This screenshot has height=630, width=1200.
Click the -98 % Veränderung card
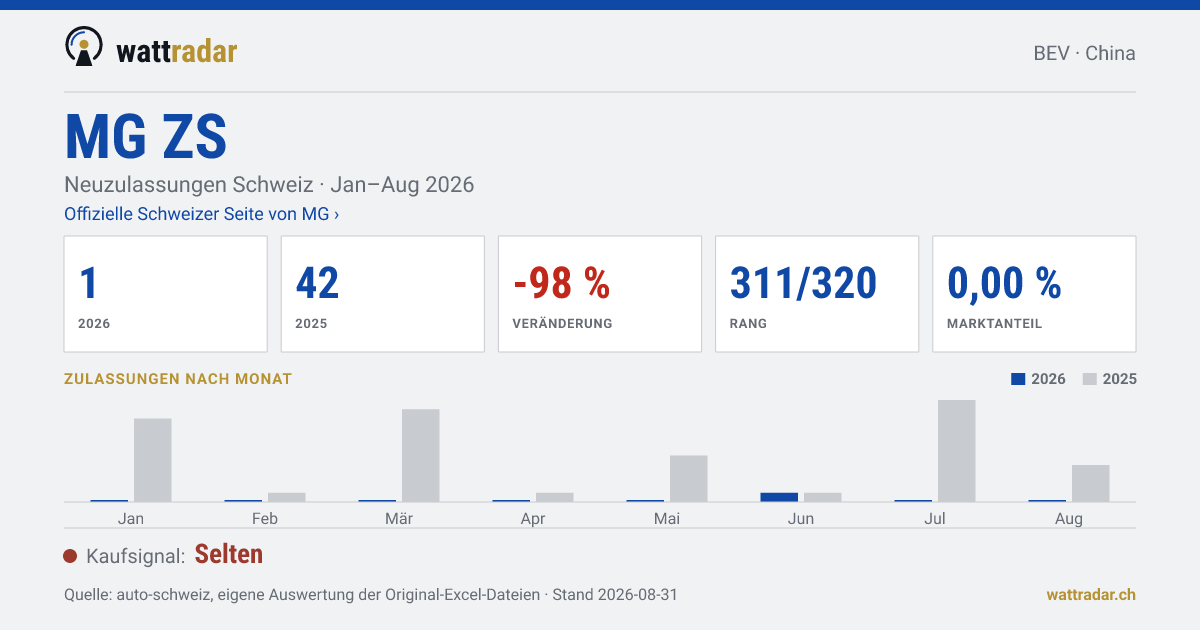click(x=600, y=294)
